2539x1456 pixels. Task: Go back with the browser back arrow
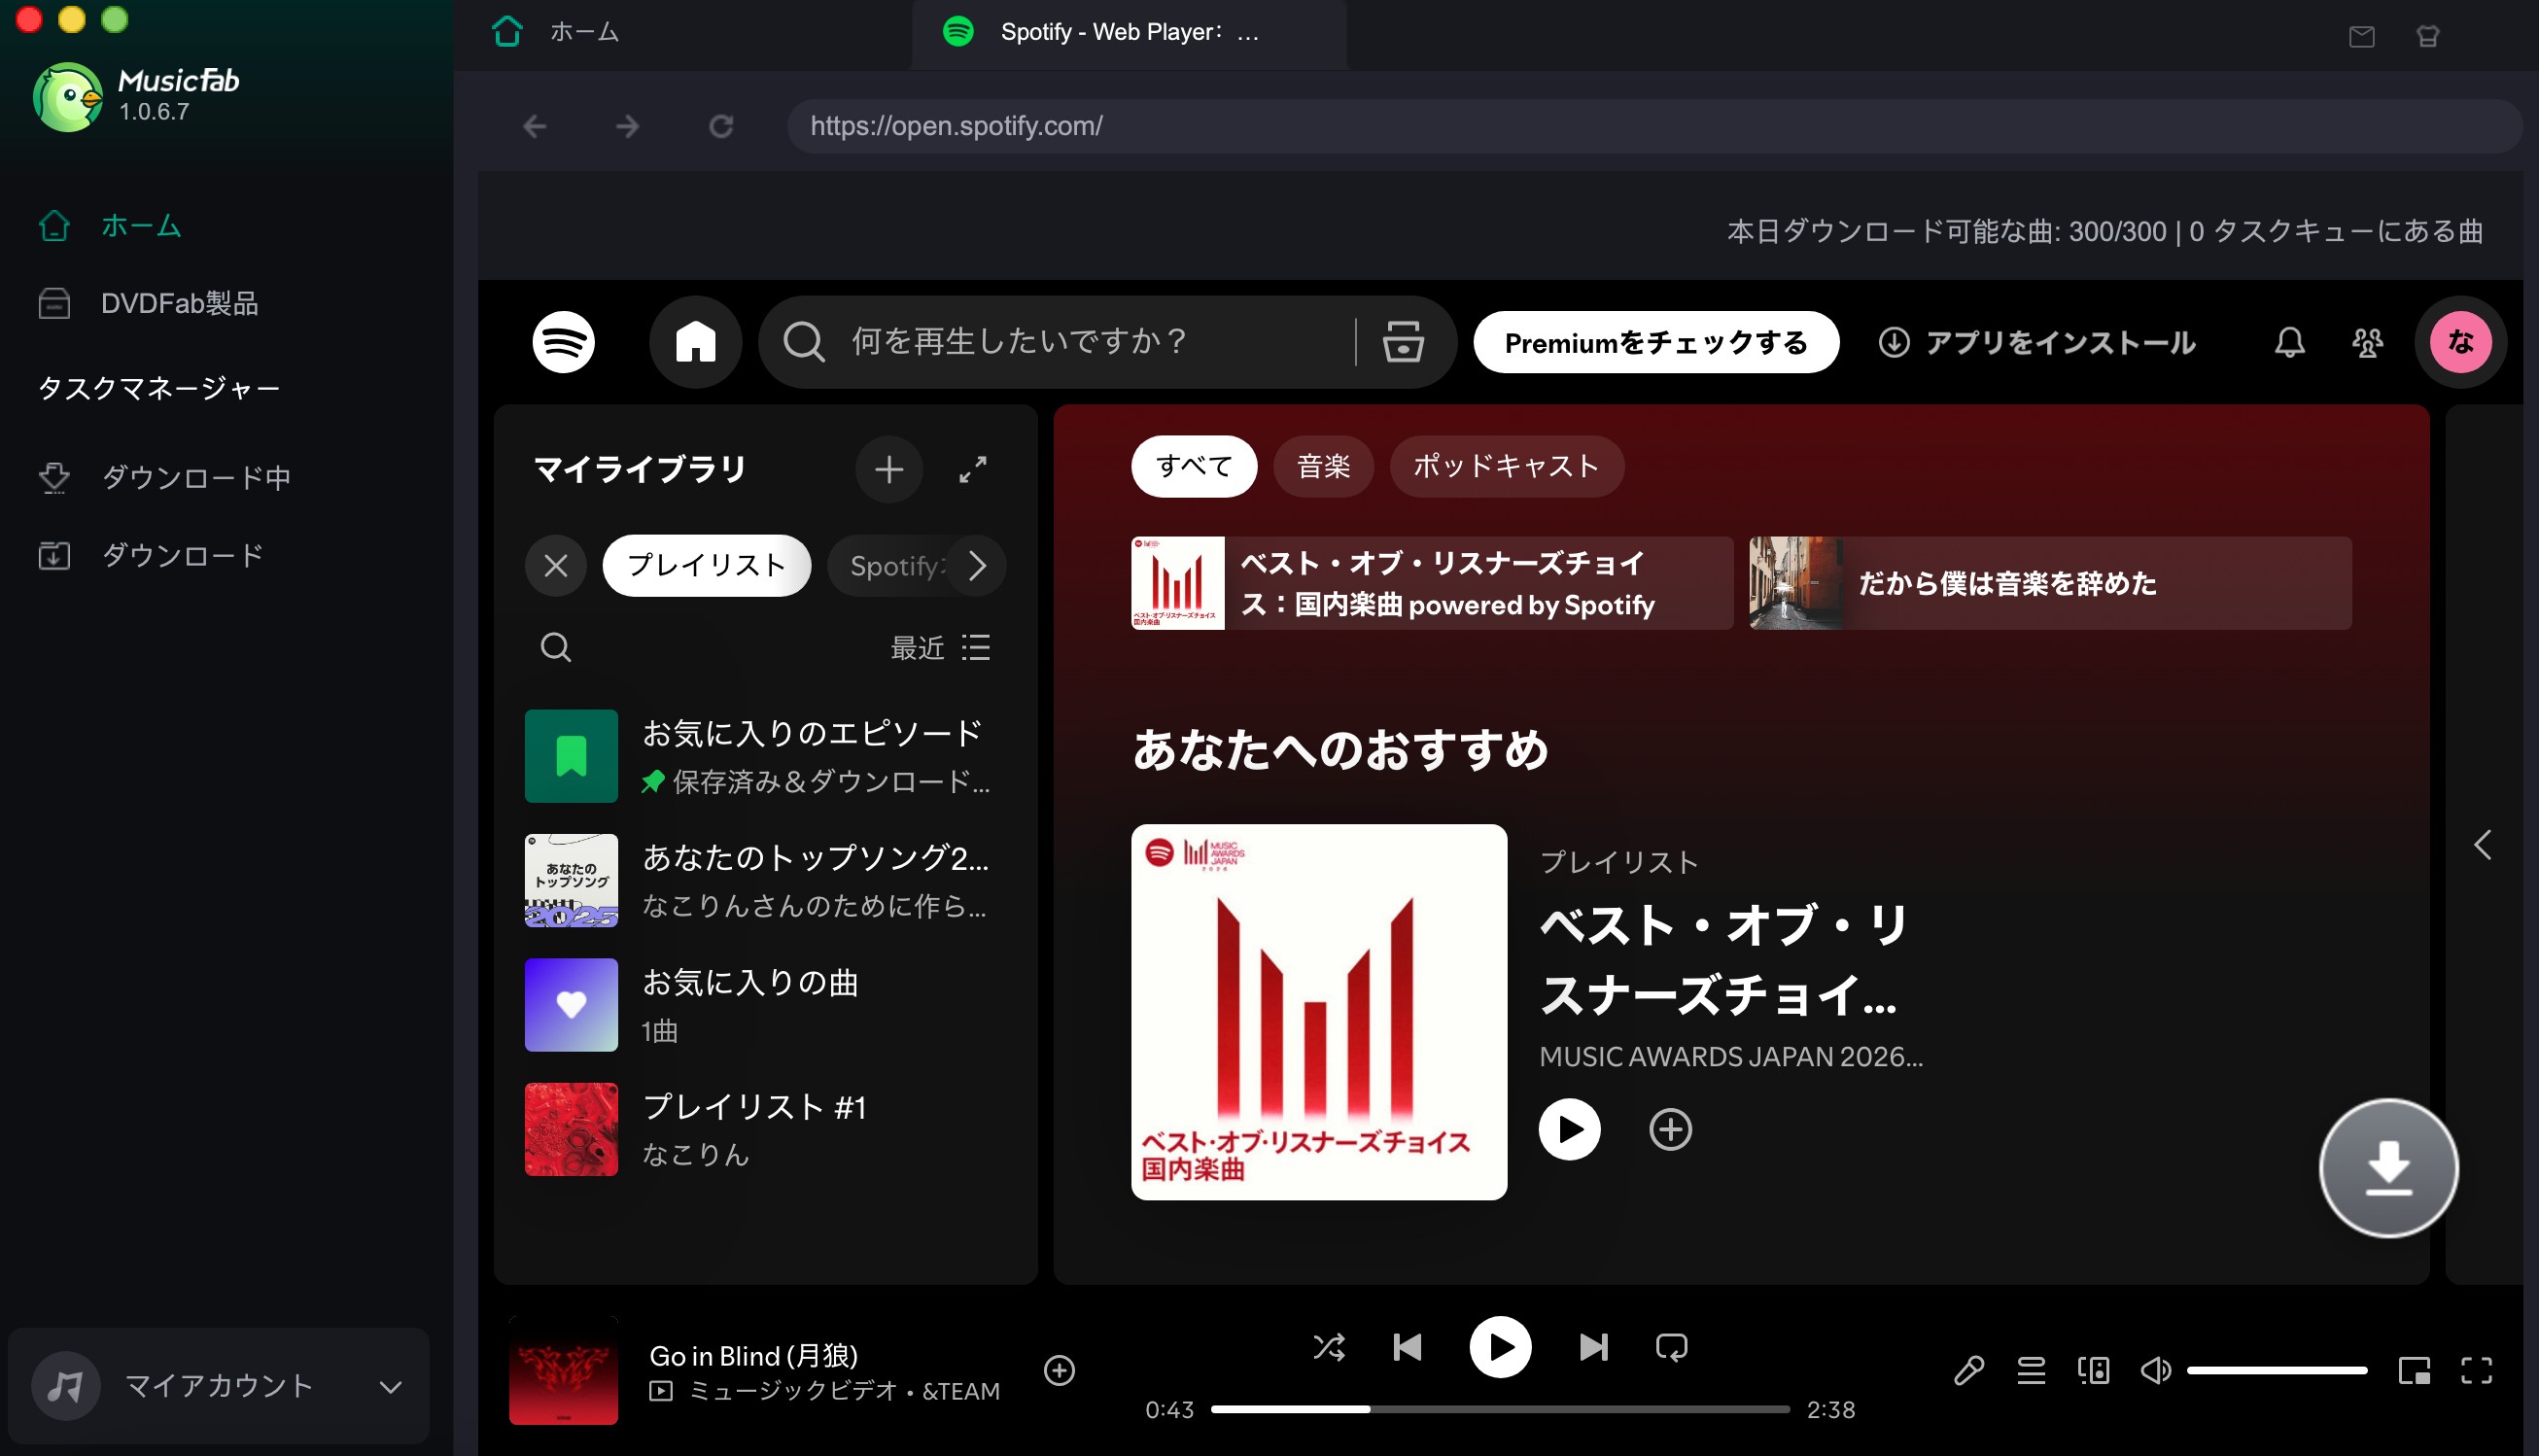[535, 126]
